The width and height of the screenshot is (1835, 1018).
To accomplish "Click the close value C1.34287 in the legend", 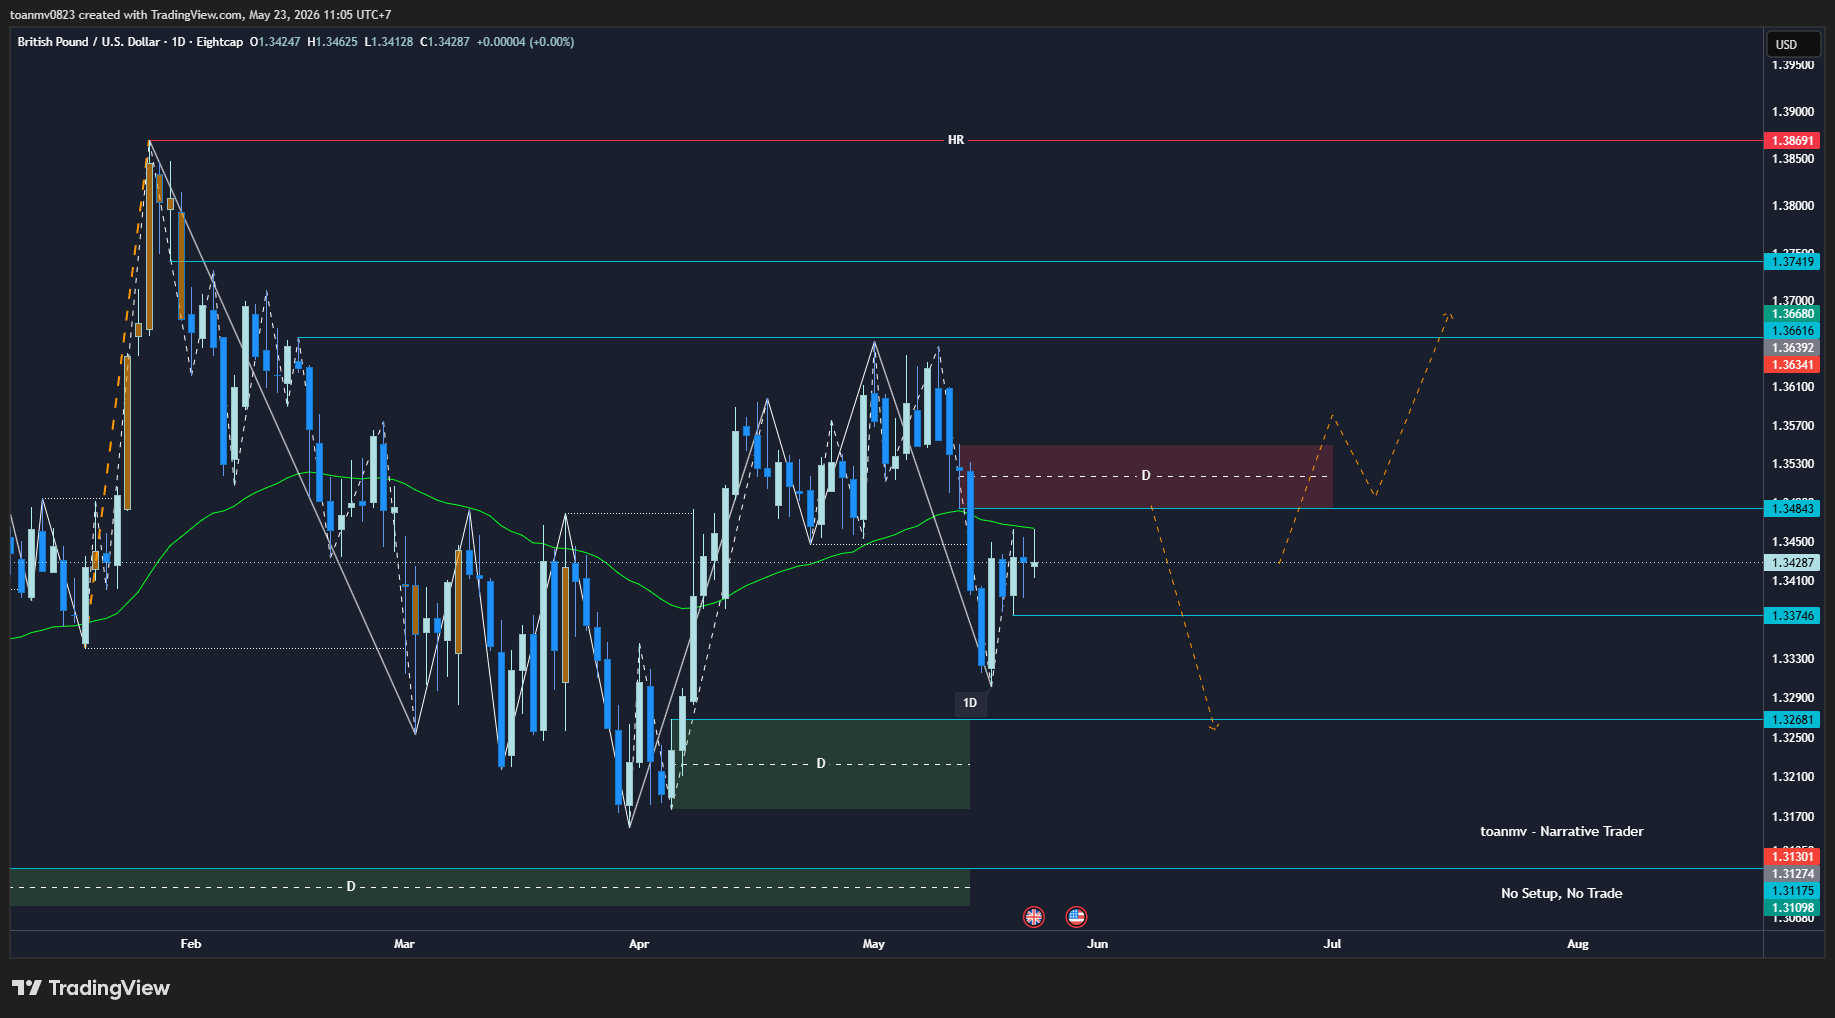I will pyautogui.click(x=445, y=42).
